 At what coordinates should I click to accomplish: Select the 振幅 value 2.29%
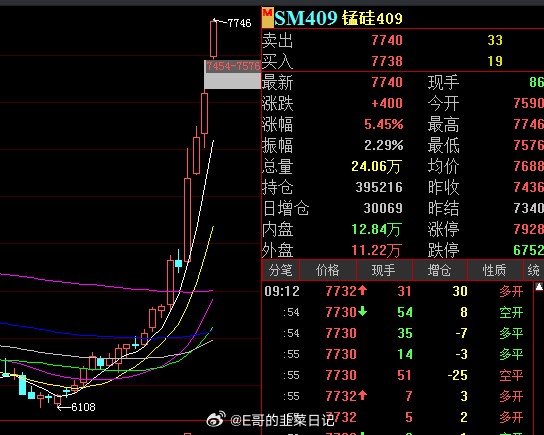[x=384, y=145]
